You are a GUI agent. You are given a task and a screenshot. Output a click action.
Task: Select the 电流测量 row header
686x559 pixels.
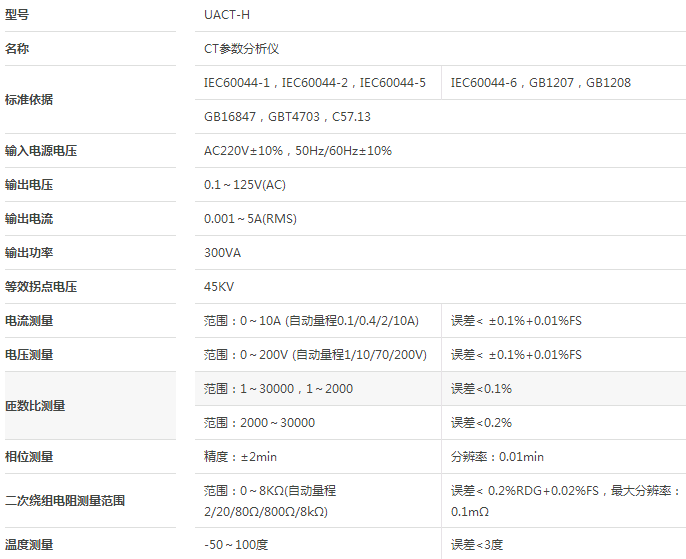[x=30, y=321]
